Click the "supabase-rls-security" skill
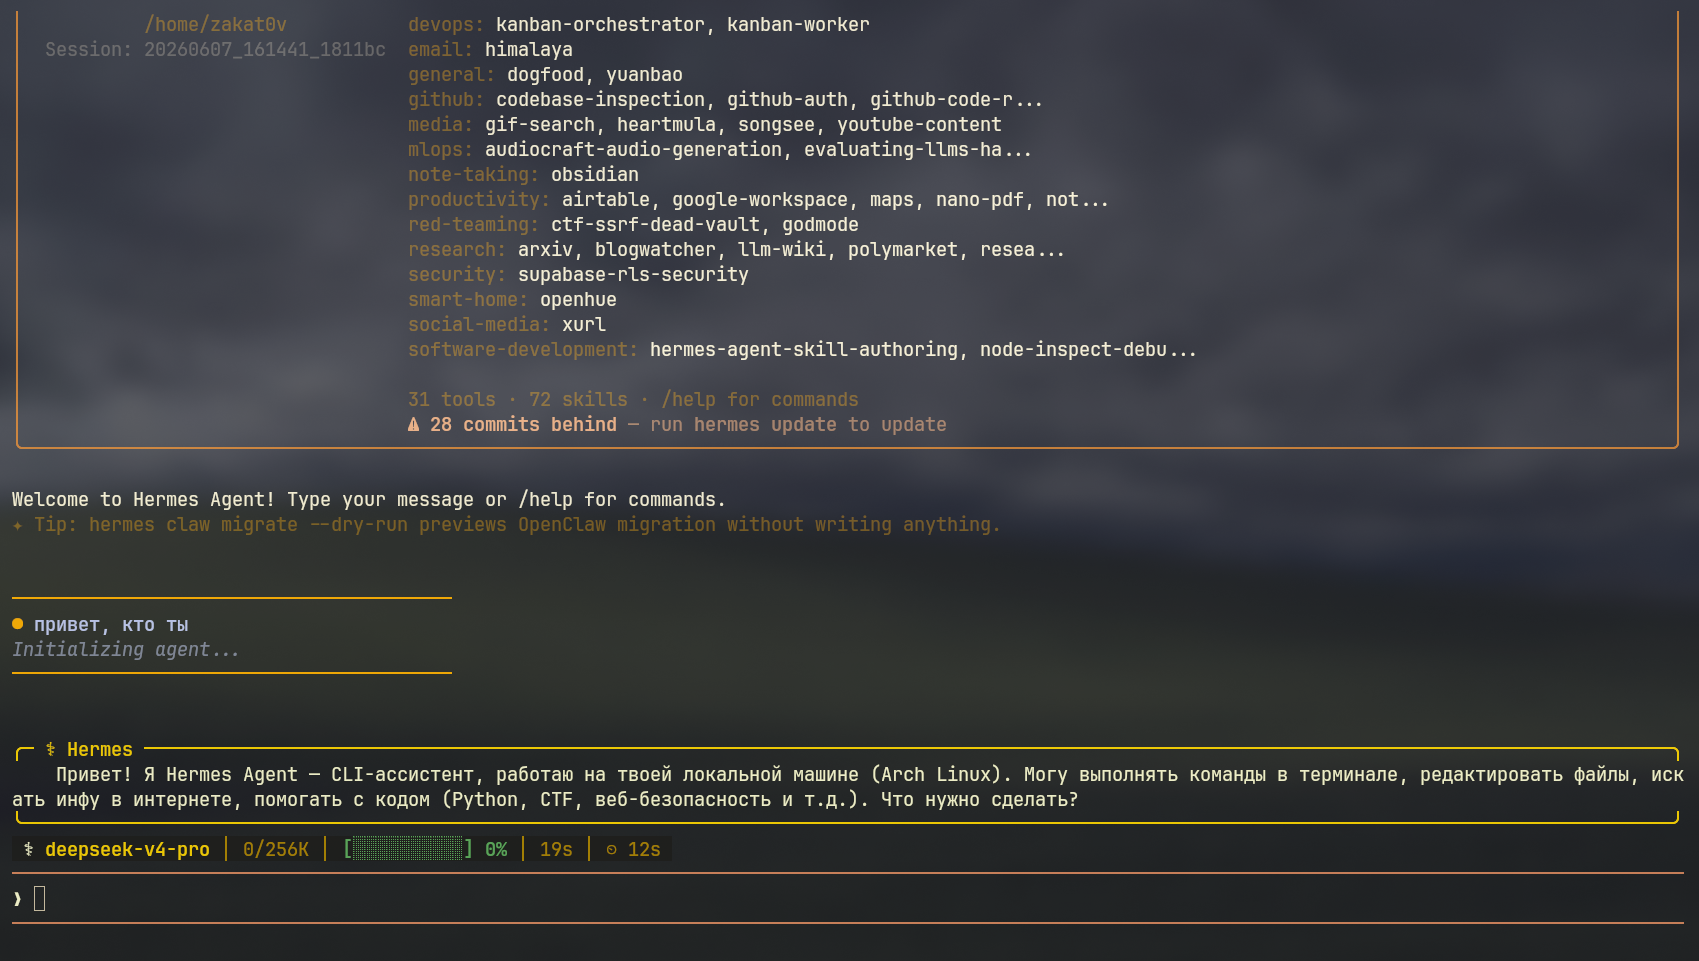1699x961 pixels. pos(633,275)
